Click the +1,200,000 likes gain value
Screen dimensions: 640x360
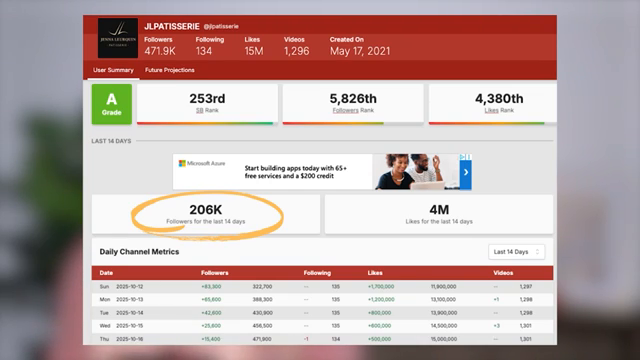[x=381, y=299]
